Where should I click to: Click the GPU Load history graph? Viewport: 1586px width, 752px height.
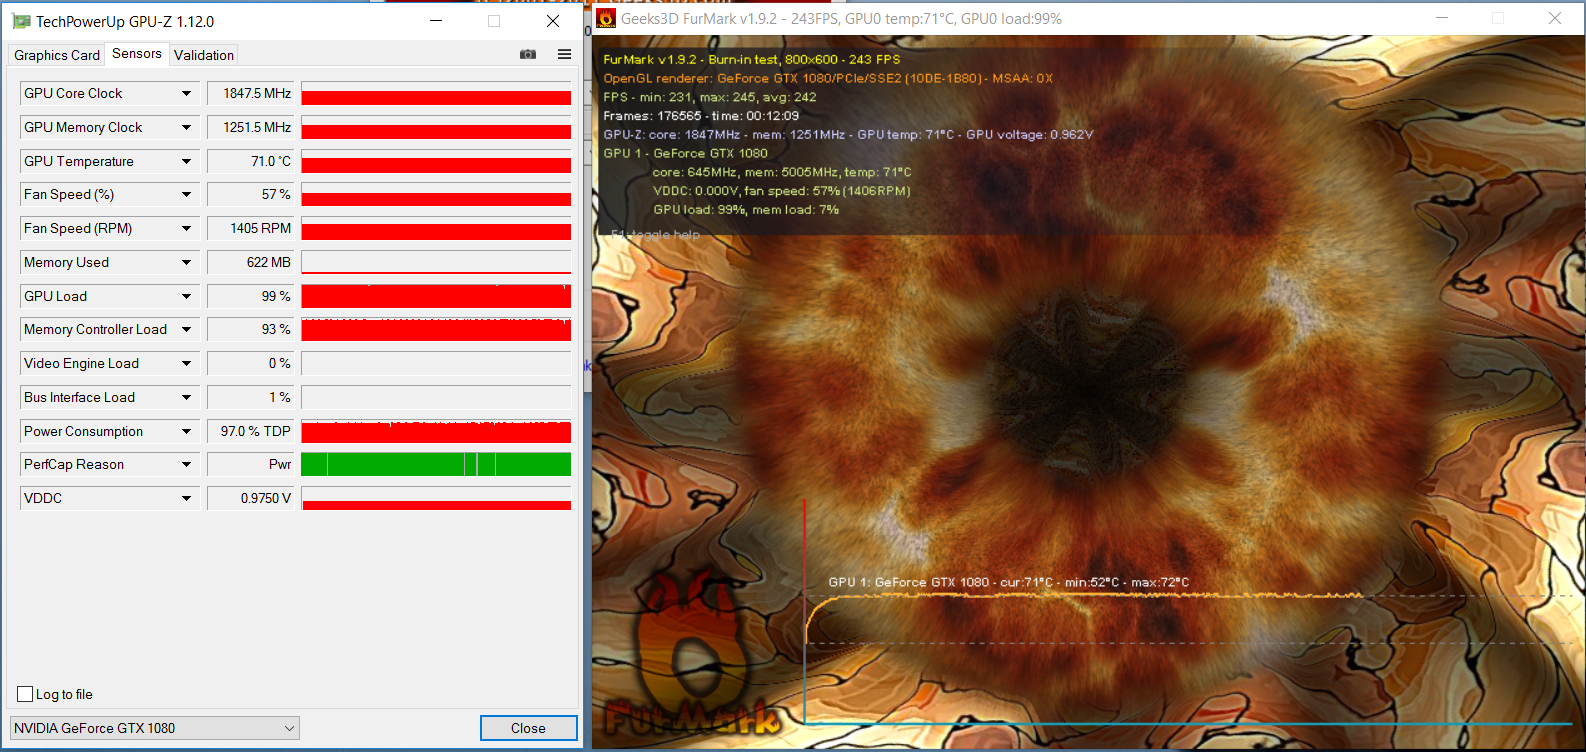[x=436, y=296]
